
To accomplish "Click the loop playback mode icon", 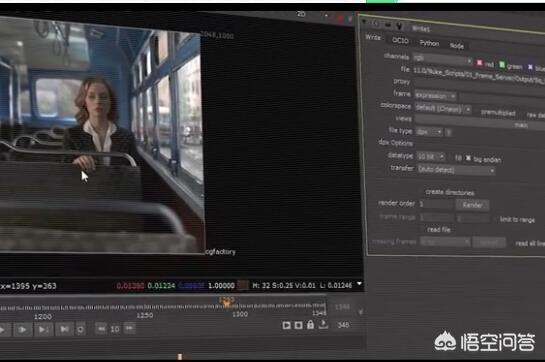I will (x=80, y=329).
